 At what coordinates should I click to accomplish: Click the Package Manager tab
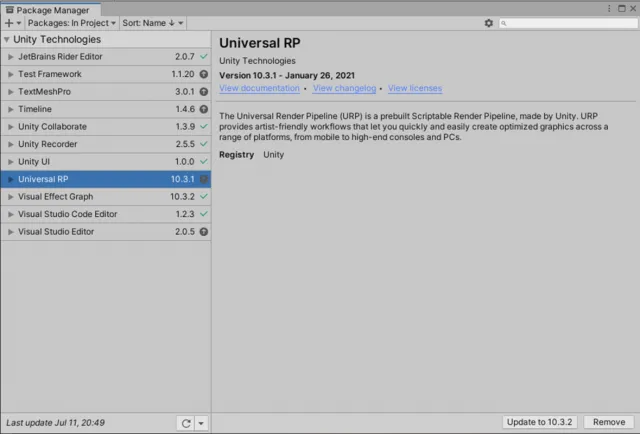click(51, 10)
